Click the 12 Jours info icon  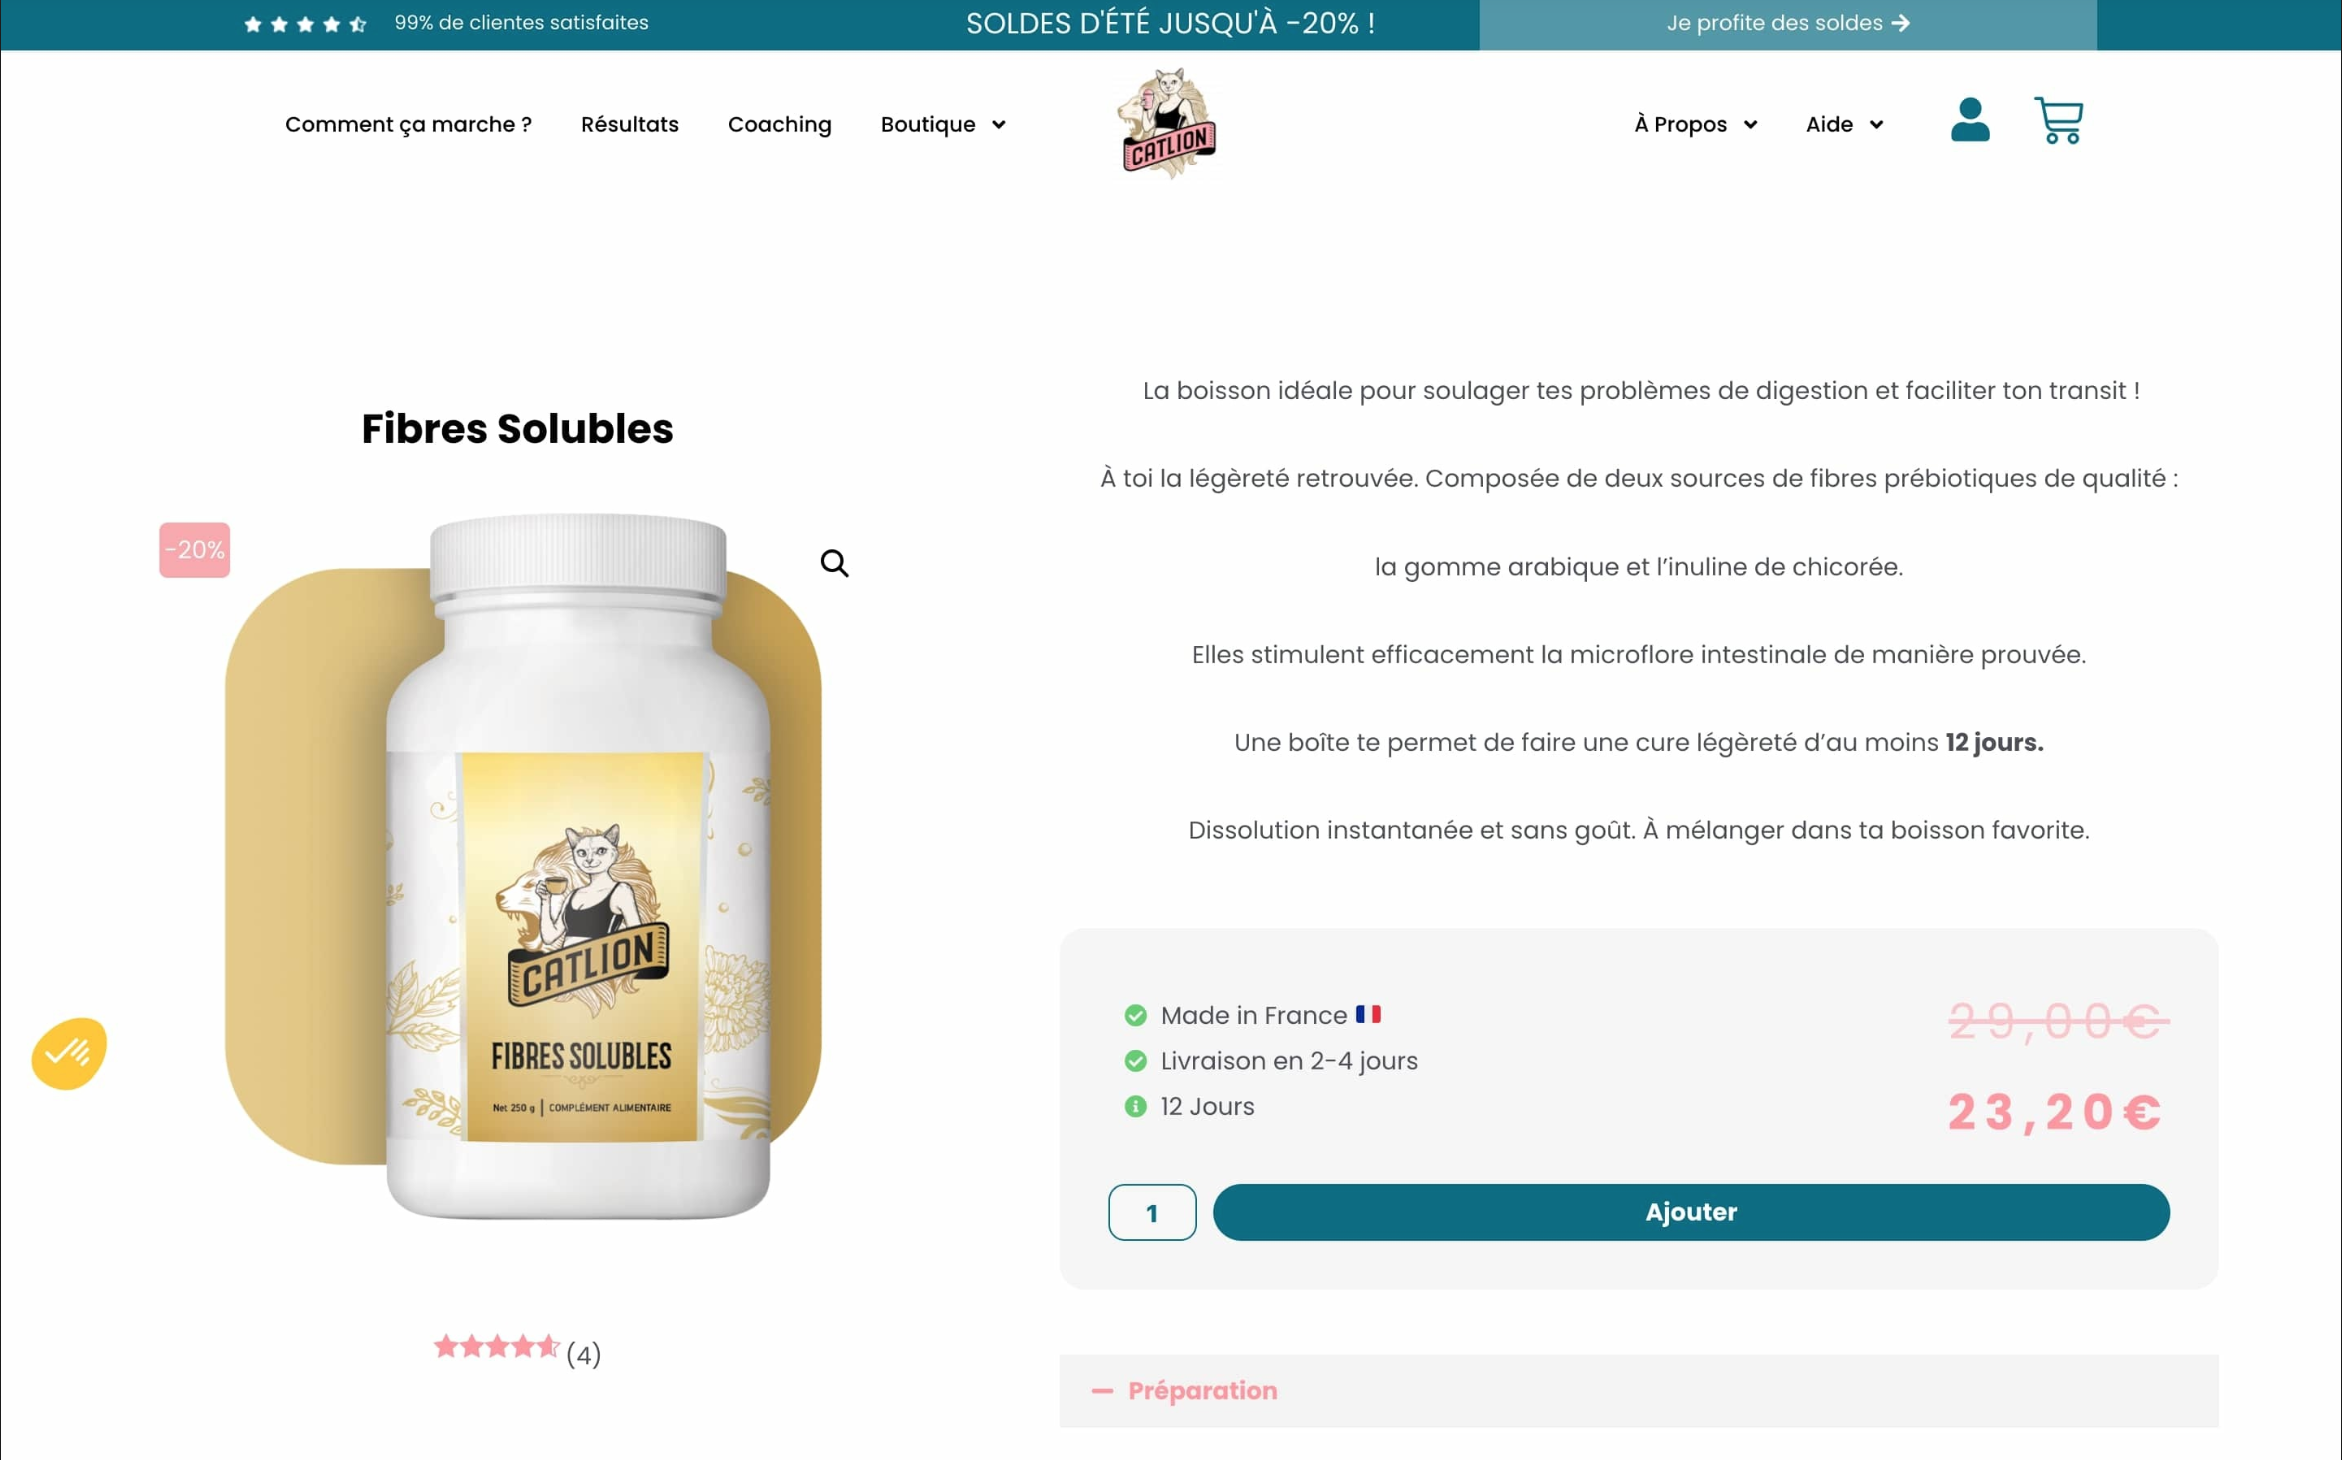click(1135, 1106)
